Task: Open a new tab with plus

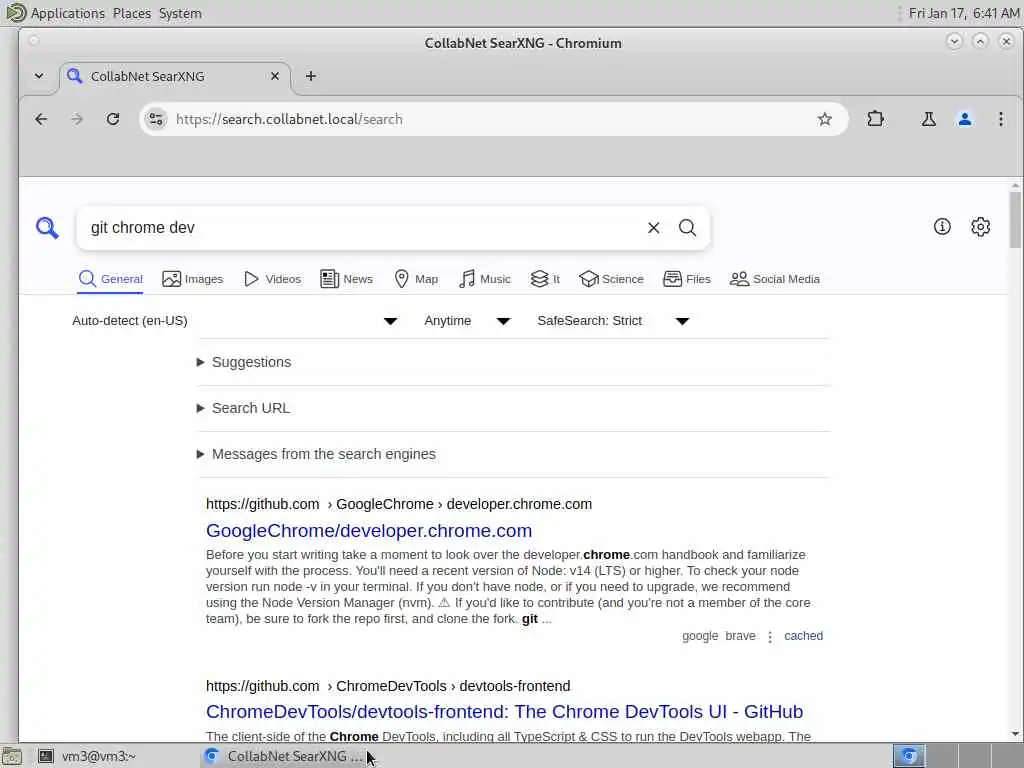Action: tap(311, 76)
